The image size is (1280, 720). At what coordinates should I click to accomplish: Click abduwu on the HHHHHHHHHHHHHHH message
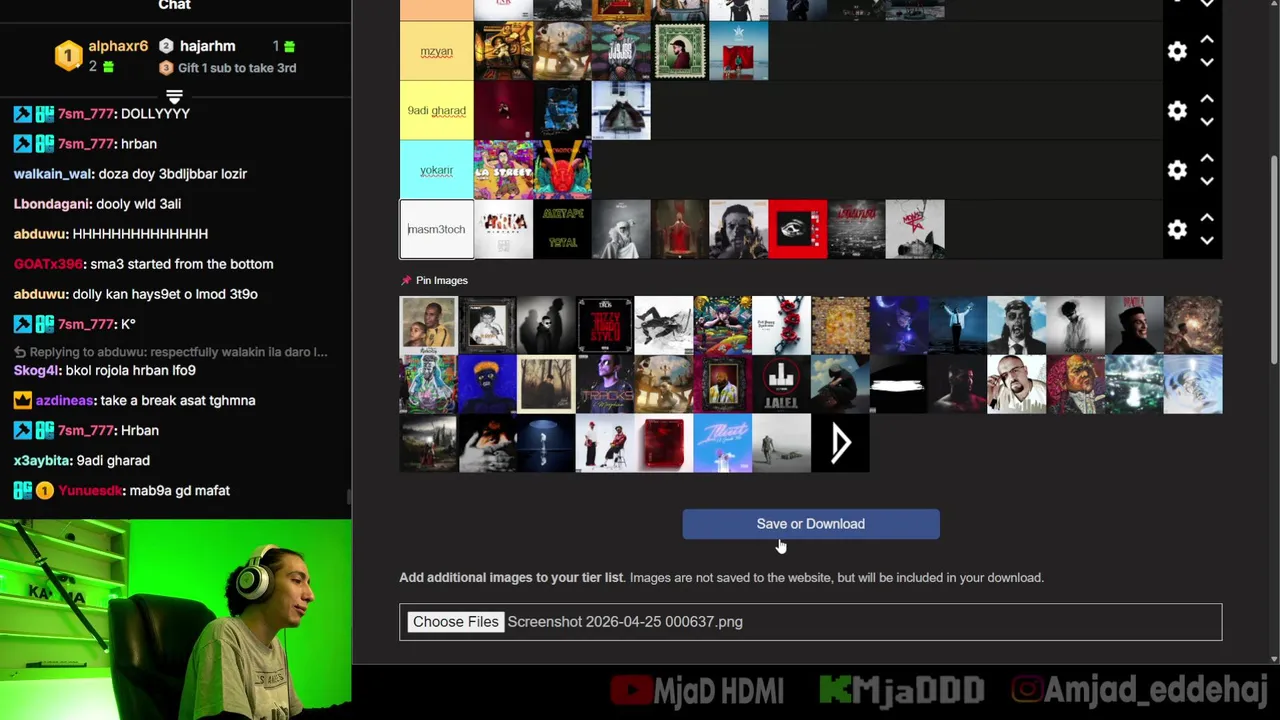[41, 234]
